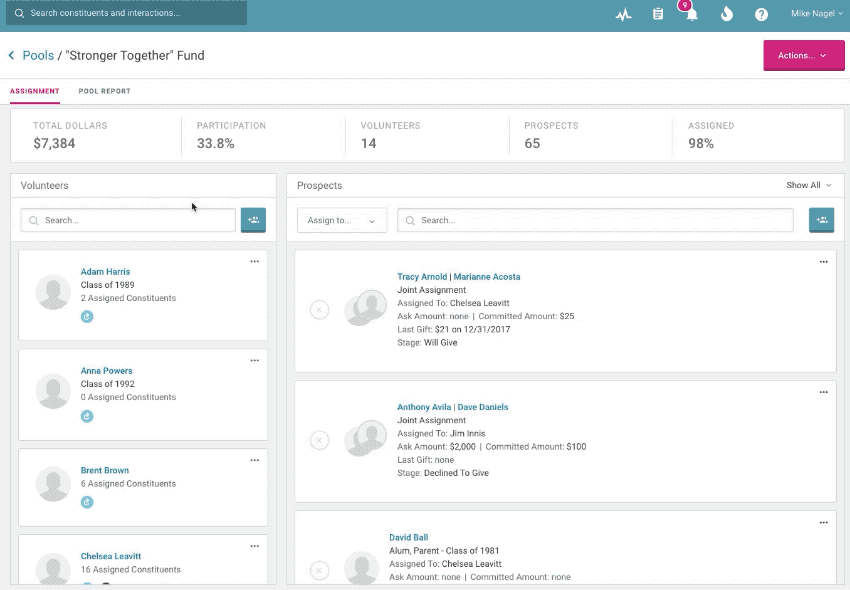Open the help question mark icon
The width and height of the screenshot is (850, 590).
pos(761,14)
